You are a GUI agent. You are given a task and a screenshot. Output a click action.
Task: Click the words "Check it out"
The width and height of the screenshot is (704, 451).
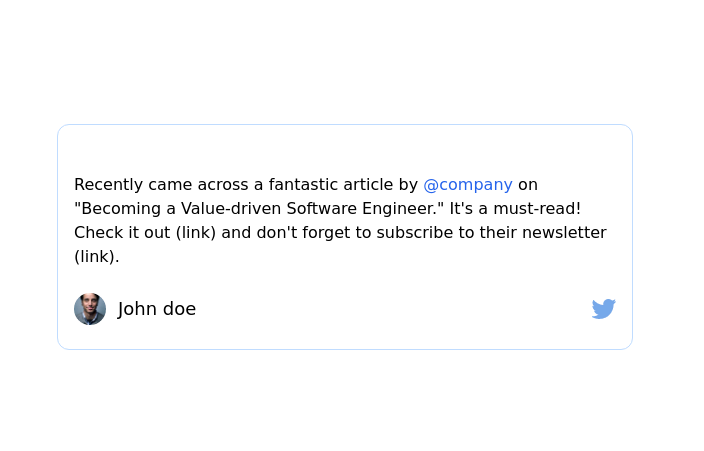[122, 233]
